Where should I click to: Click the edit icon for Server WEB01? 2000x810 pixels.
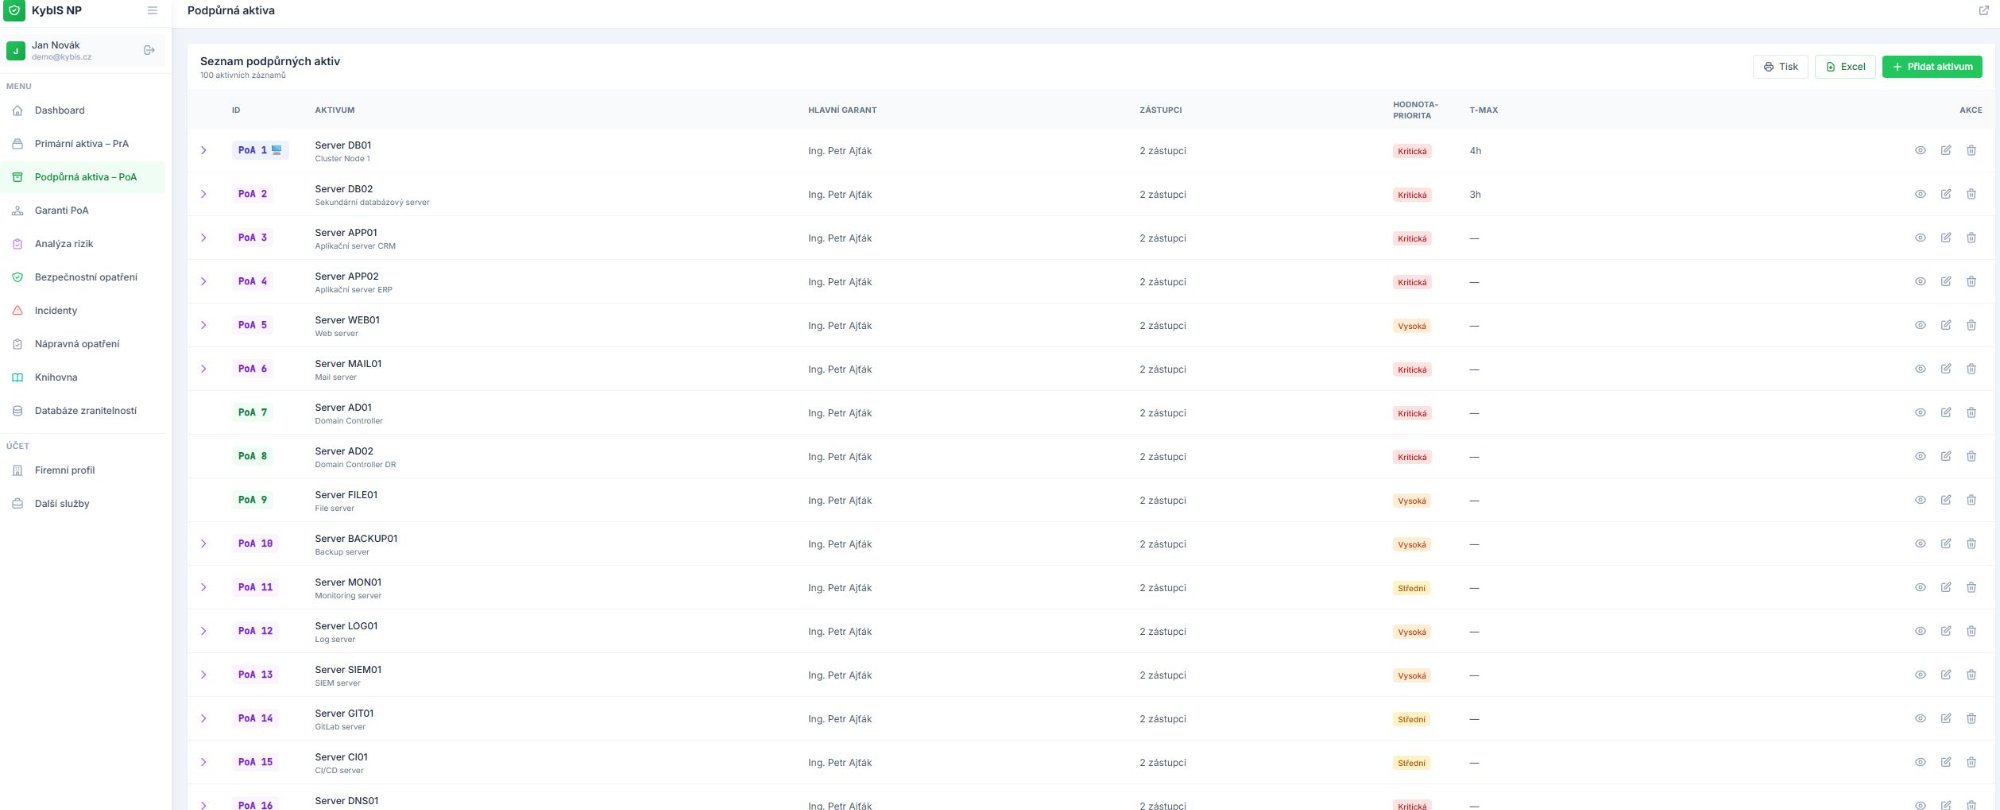coord(1945,325)
